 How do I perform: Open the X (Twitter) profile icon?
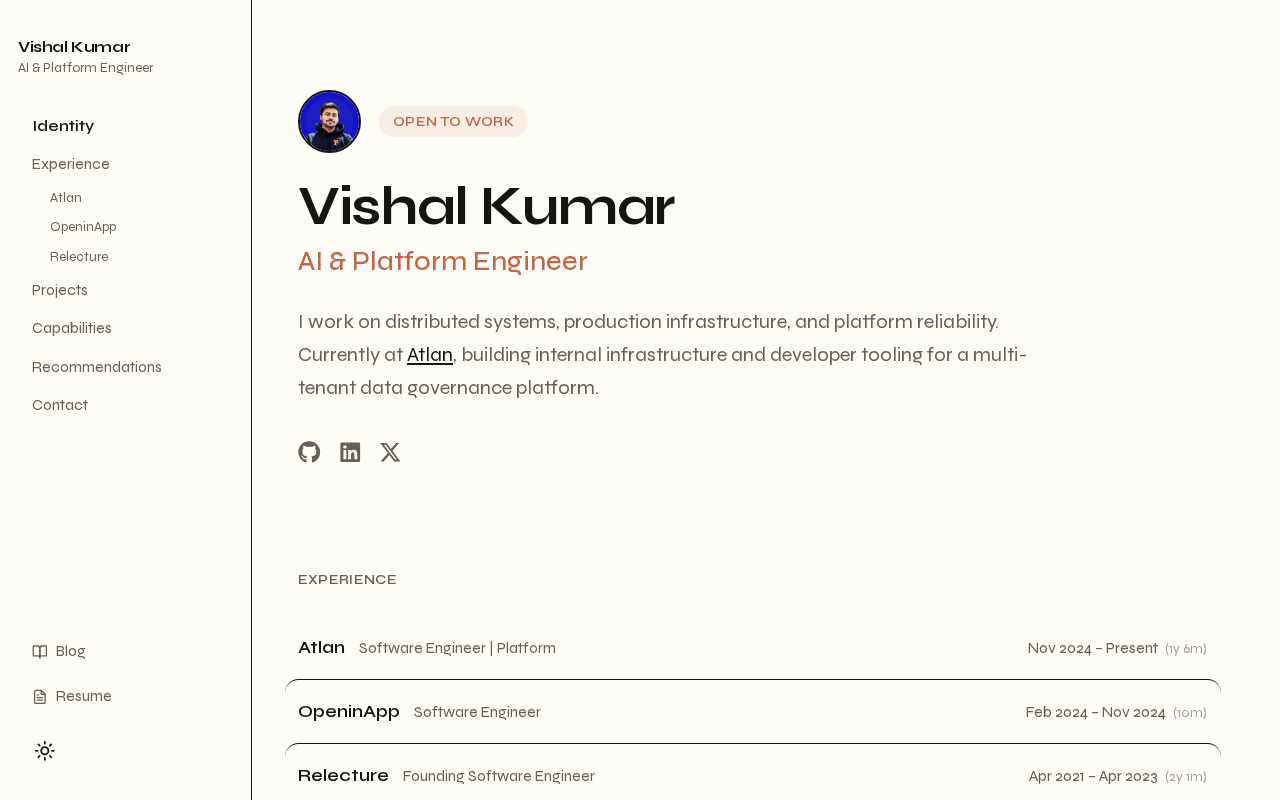(x=390, y=452)
